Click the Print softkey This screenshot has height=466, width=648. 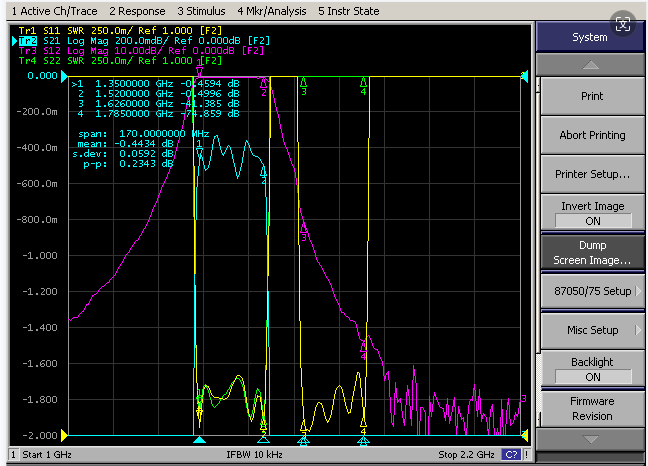[592, 96]
